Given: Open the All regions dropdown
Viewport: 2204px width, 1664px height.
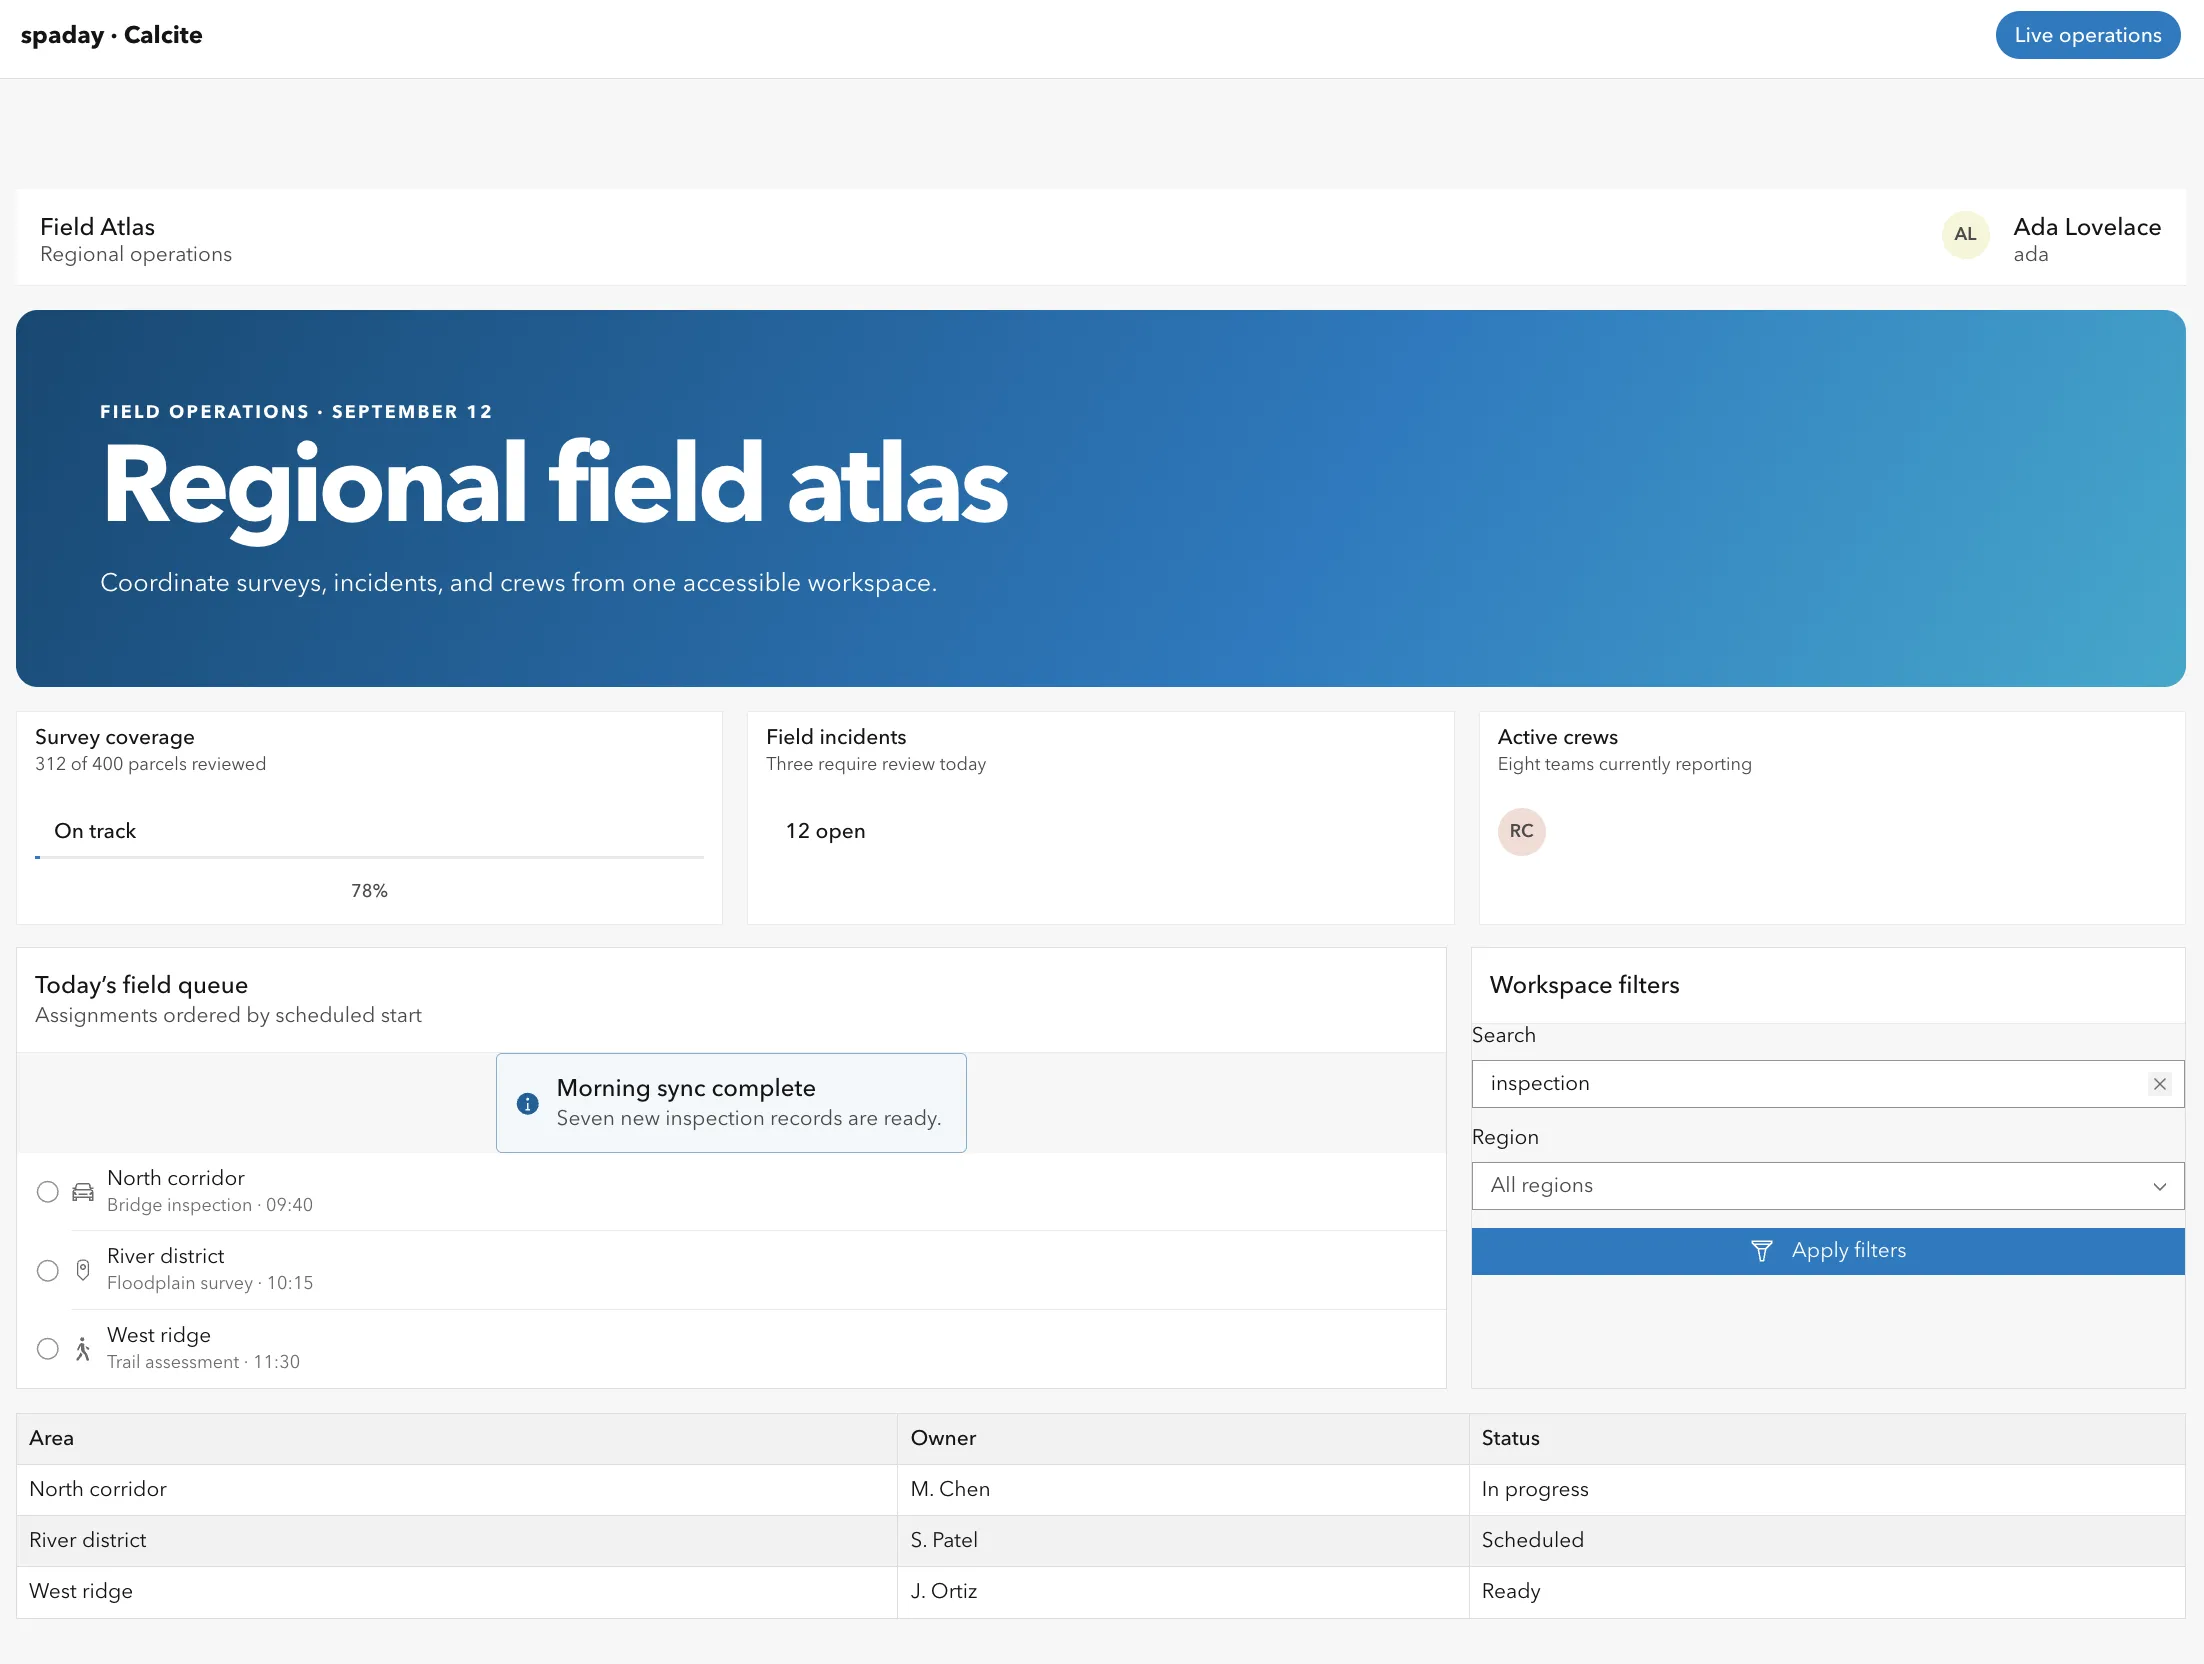Looking at the screenshot, I should point(1828,1186).
